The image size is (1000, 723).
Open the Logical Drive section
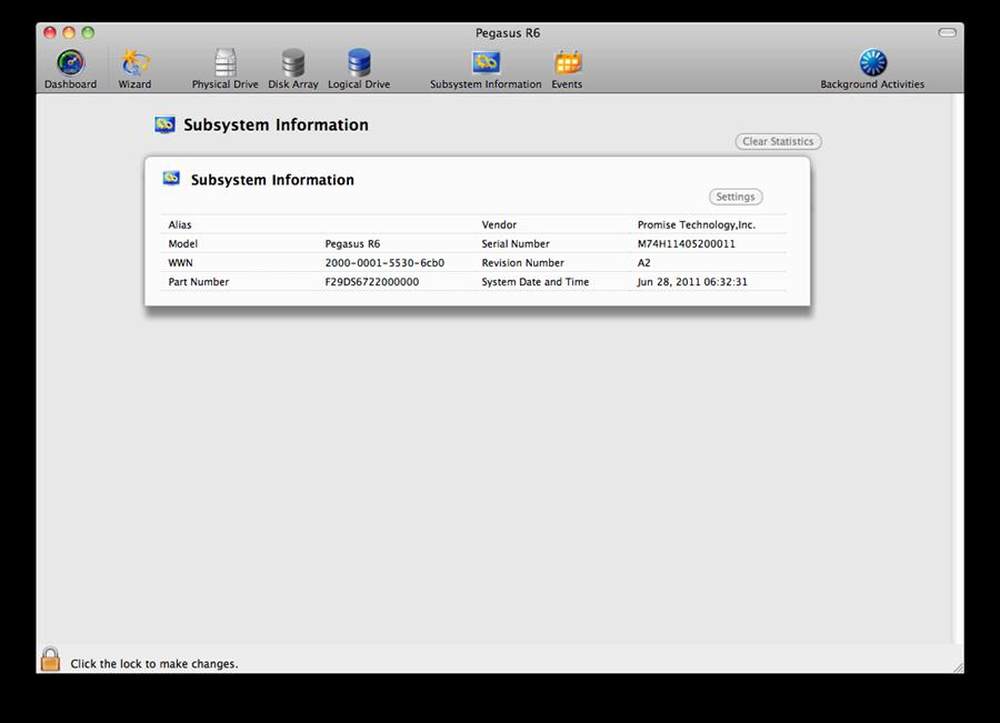tap(358, 69)
